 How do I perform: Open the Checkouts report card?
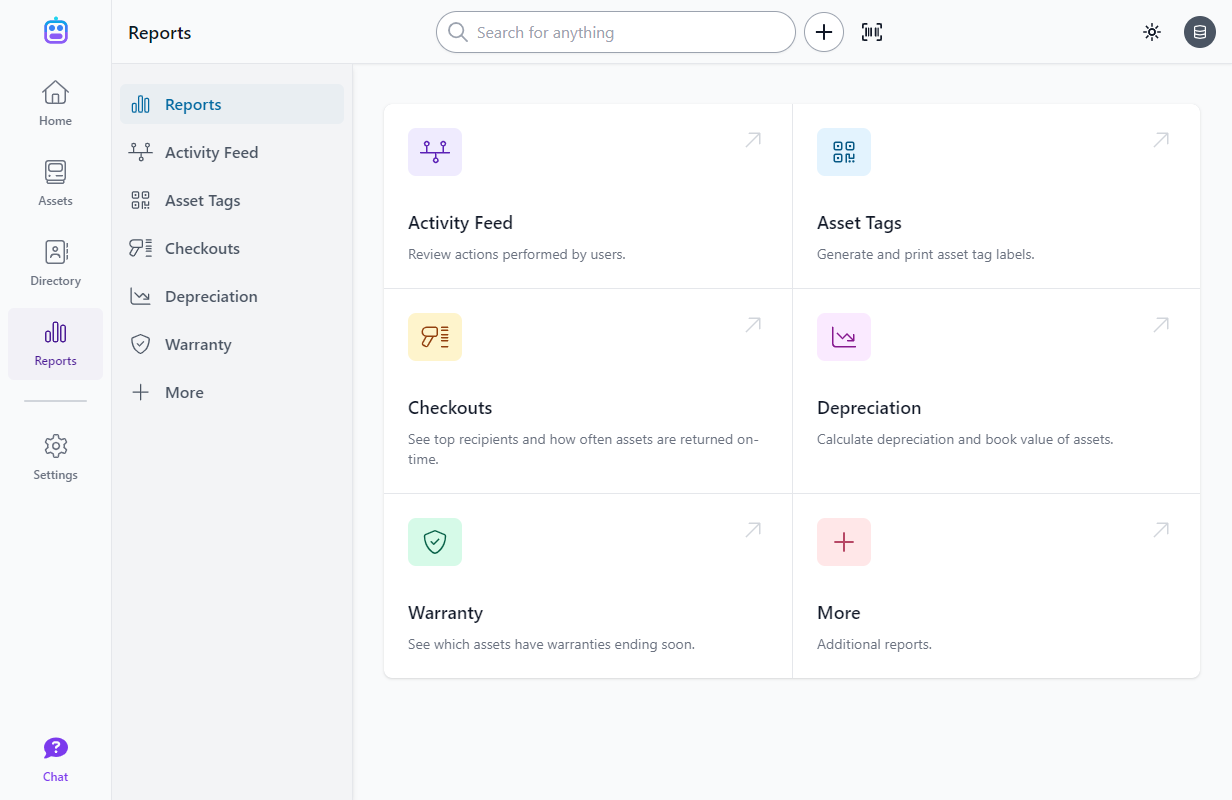click(x=588, y=390)
